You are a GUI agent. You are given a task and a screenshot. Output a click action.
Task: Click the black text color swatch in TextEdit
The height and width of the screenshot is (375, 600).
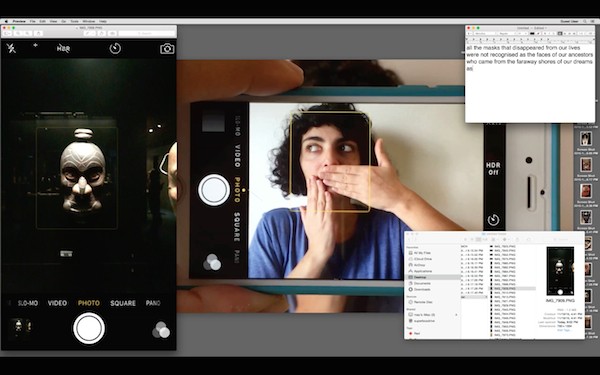[x=532, y=34]
